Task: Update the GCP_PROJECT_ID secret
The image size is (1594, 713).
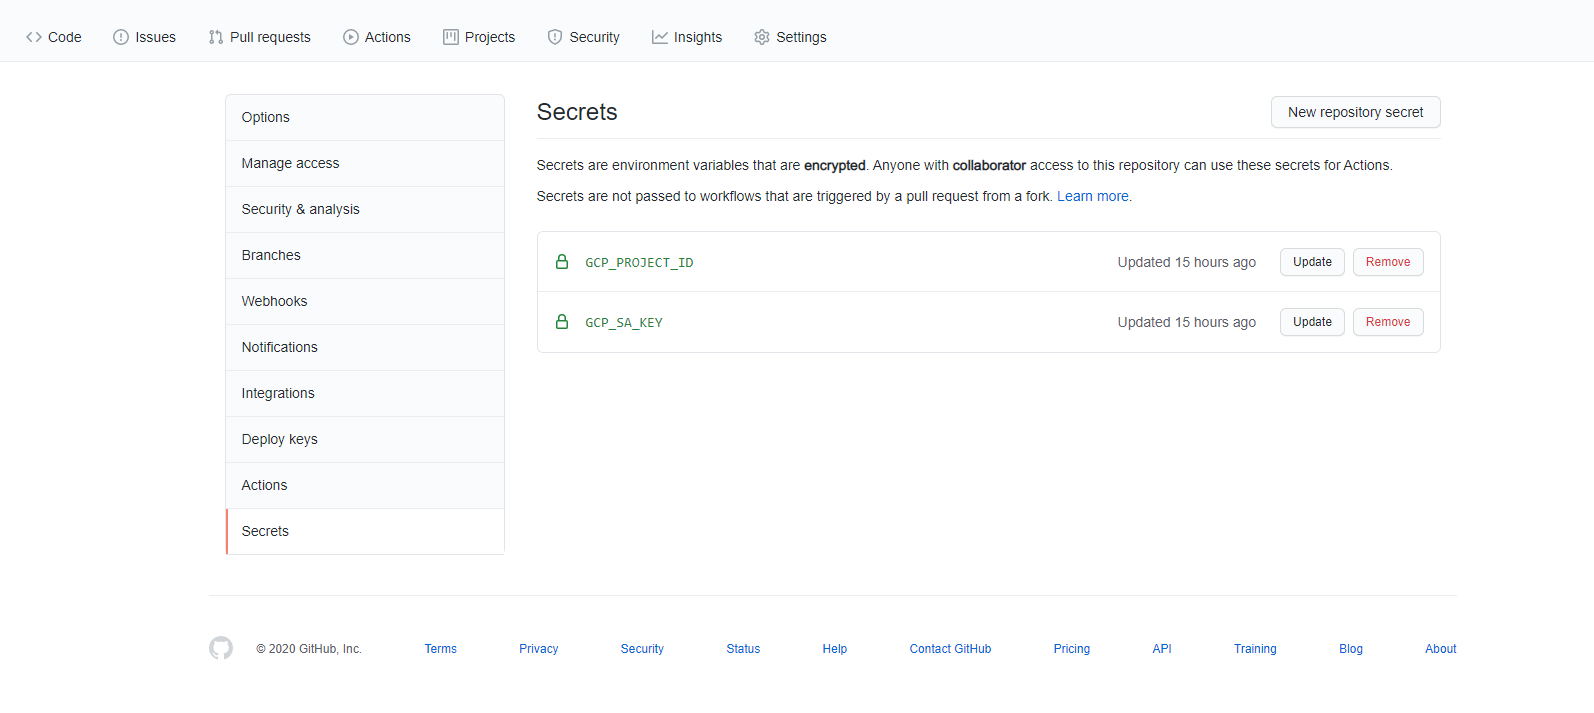Action: coord(1312,262)
